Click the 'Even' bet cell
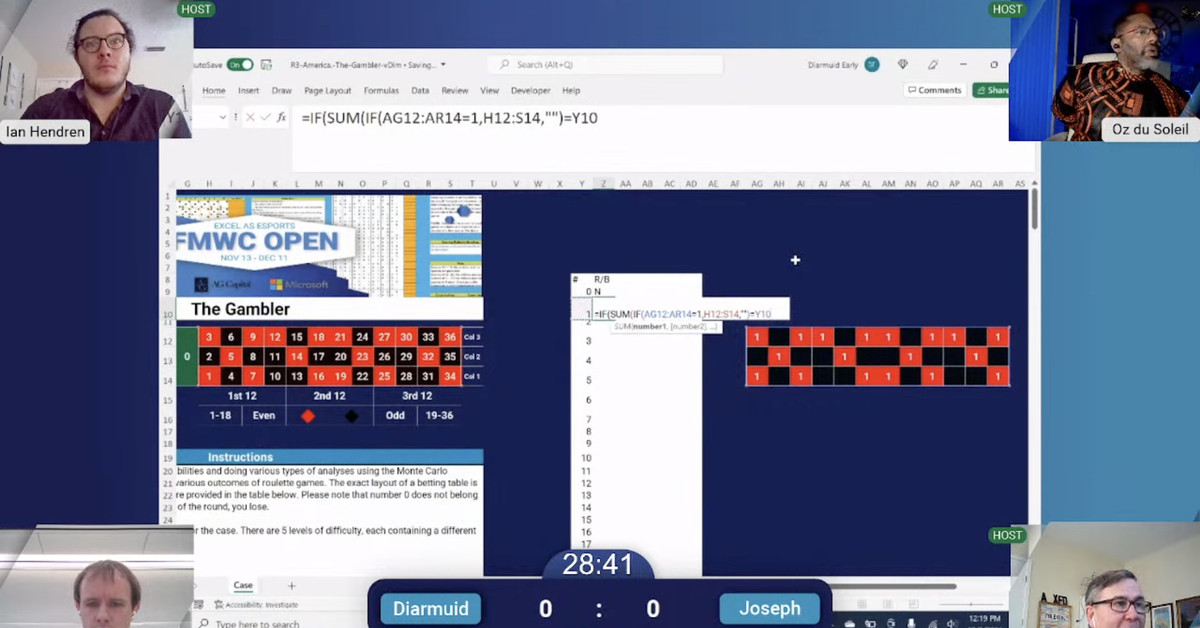The height and width of the screenshot is (628, 1200). click(263, 415)
